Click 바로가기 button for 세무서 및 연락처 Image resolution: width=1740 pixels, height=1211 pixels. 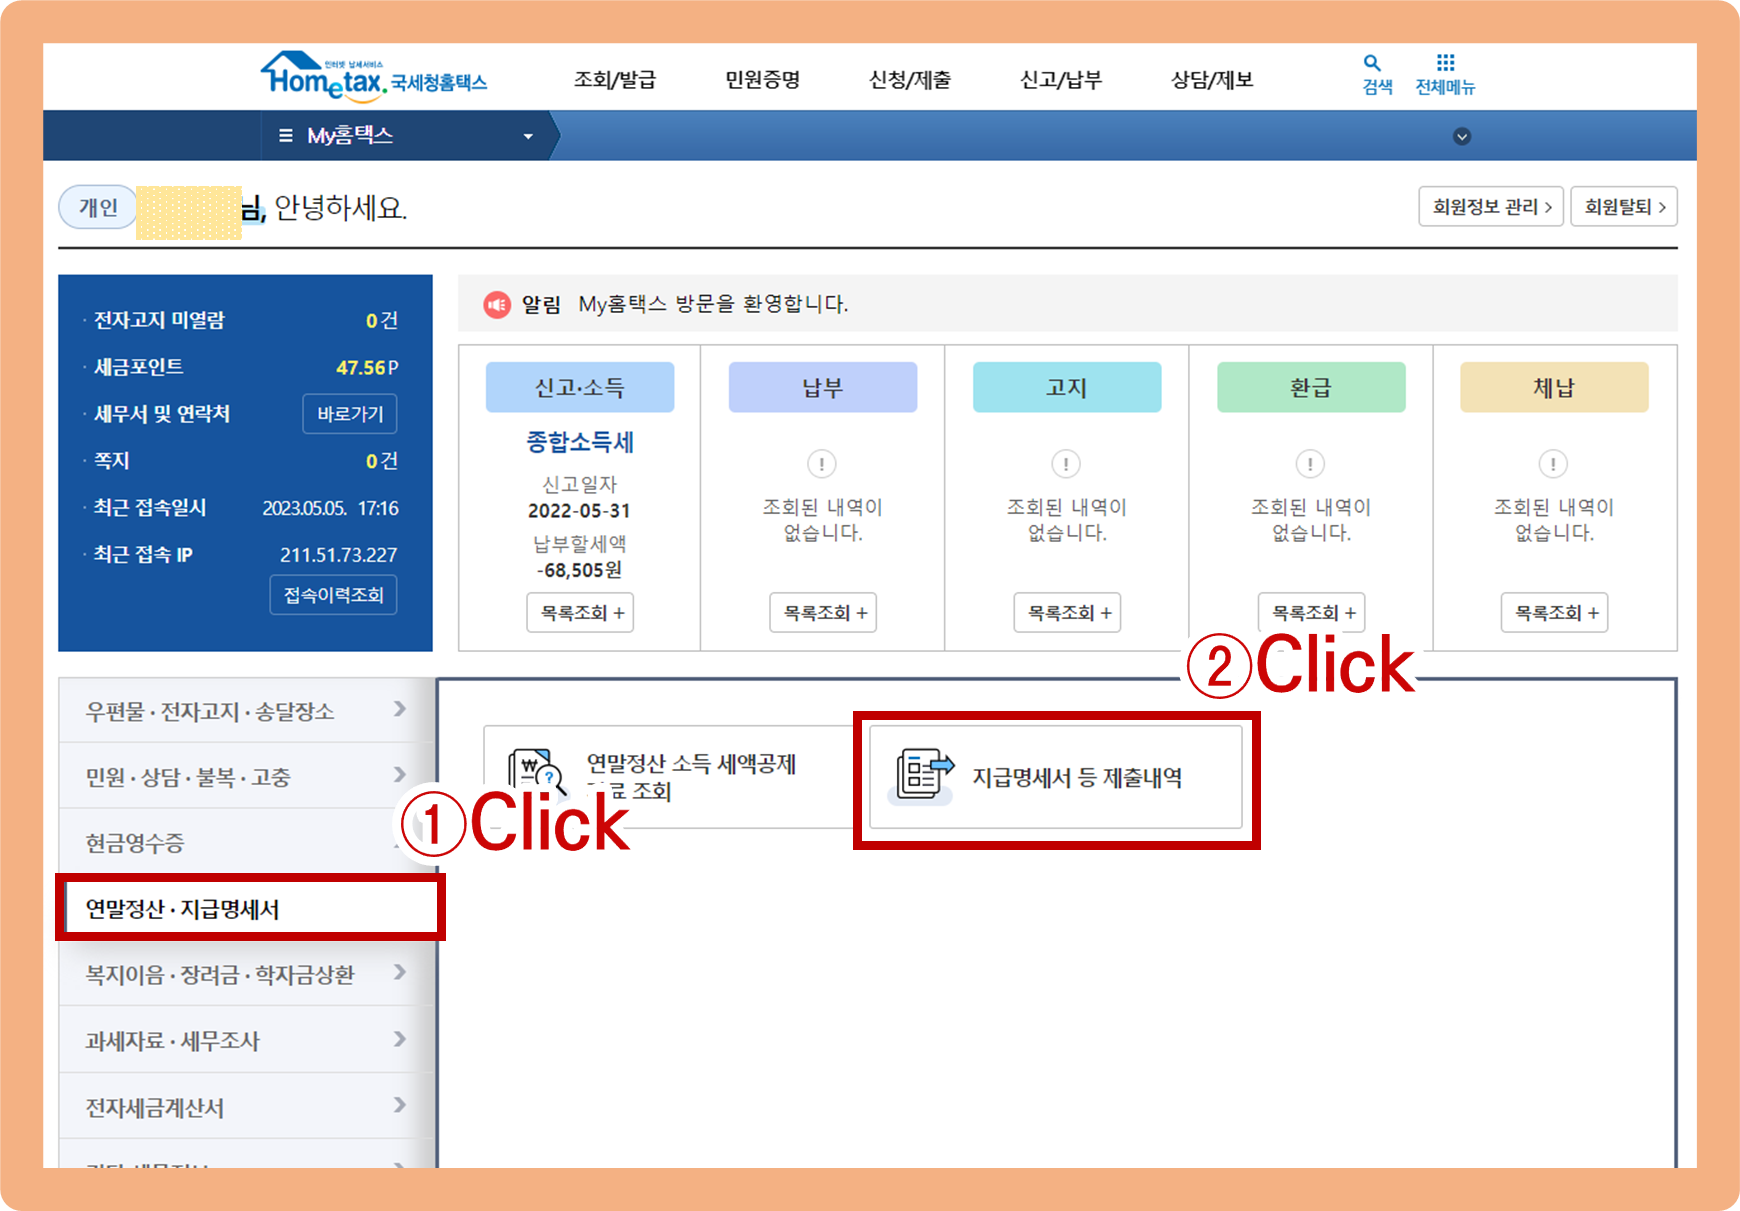pos(350,414)
